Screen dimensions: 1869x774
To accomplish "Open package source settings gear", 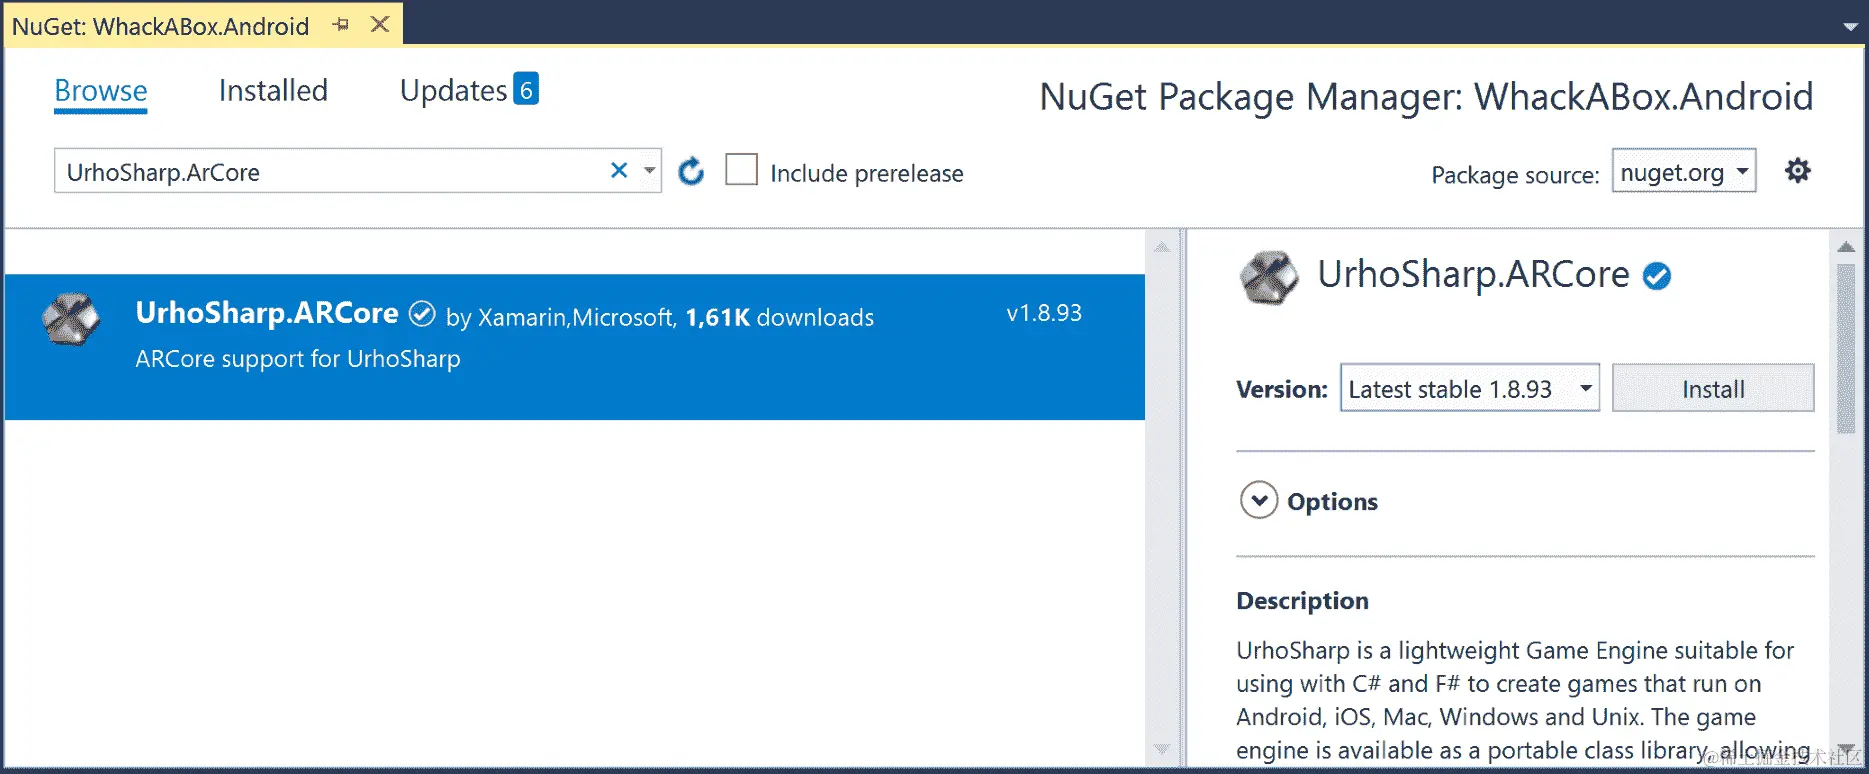I will [1798, 171].
